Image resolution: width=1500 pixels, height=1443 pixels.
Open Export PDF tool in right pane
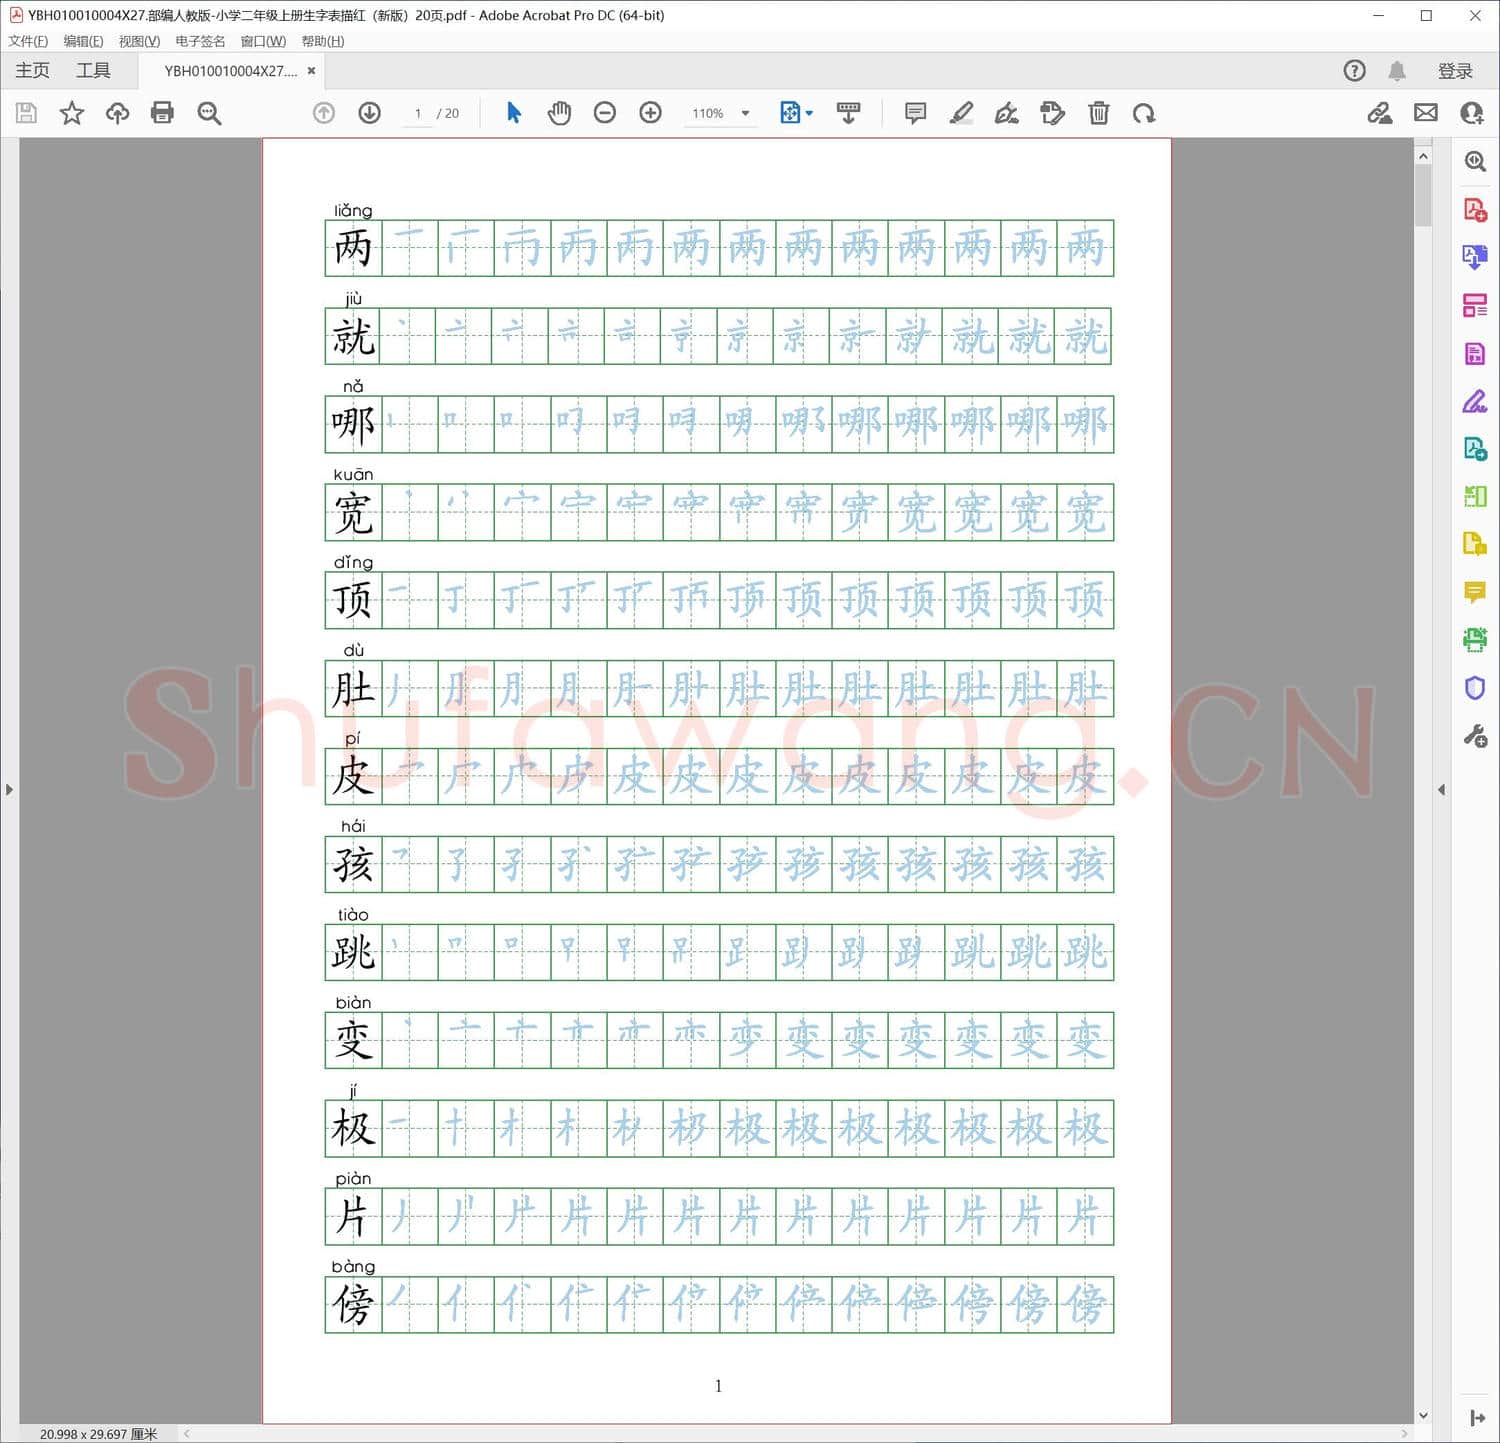[x=1475, y=258]
